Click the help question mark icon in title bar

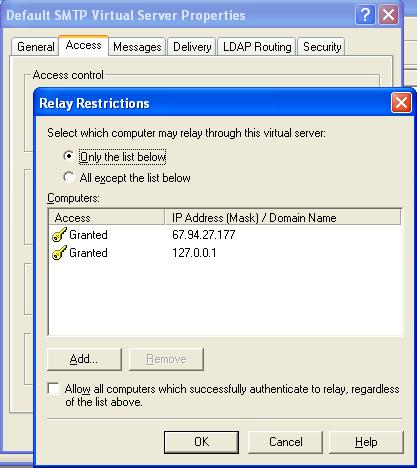coord(365,15)
